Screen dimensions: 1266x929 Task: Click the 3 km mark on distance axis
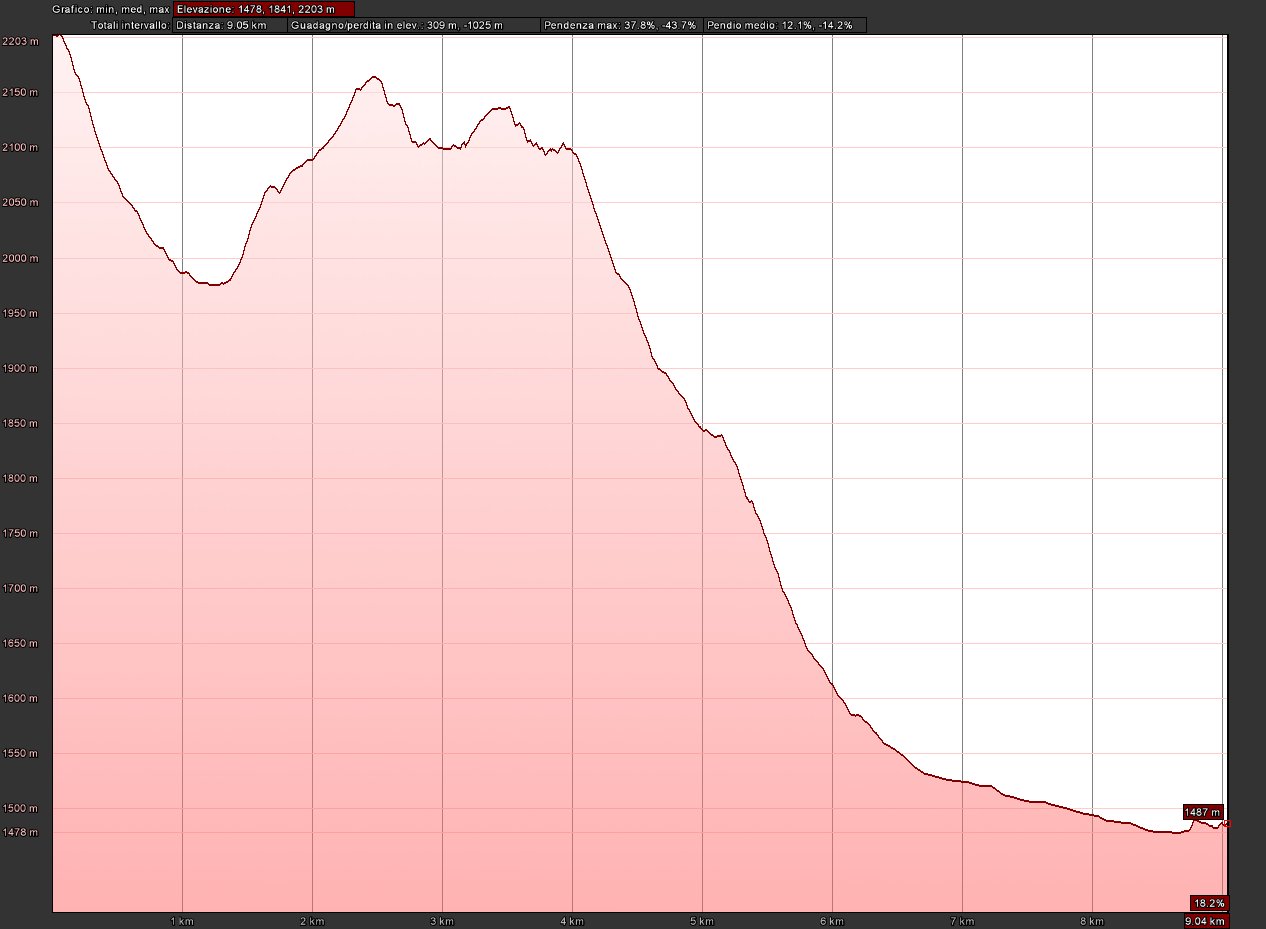pyautogui.click(x=441, y=920)
